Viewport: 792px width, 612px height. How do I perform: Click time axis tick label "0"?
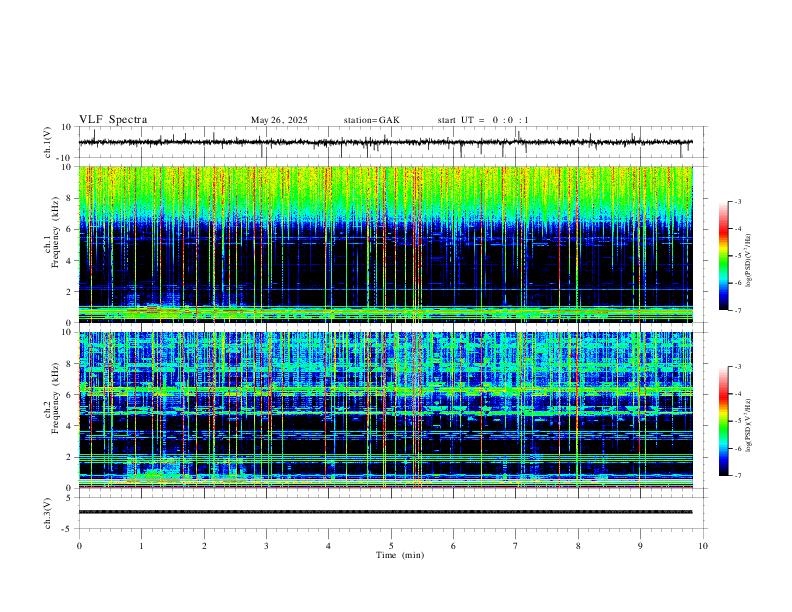79,546
